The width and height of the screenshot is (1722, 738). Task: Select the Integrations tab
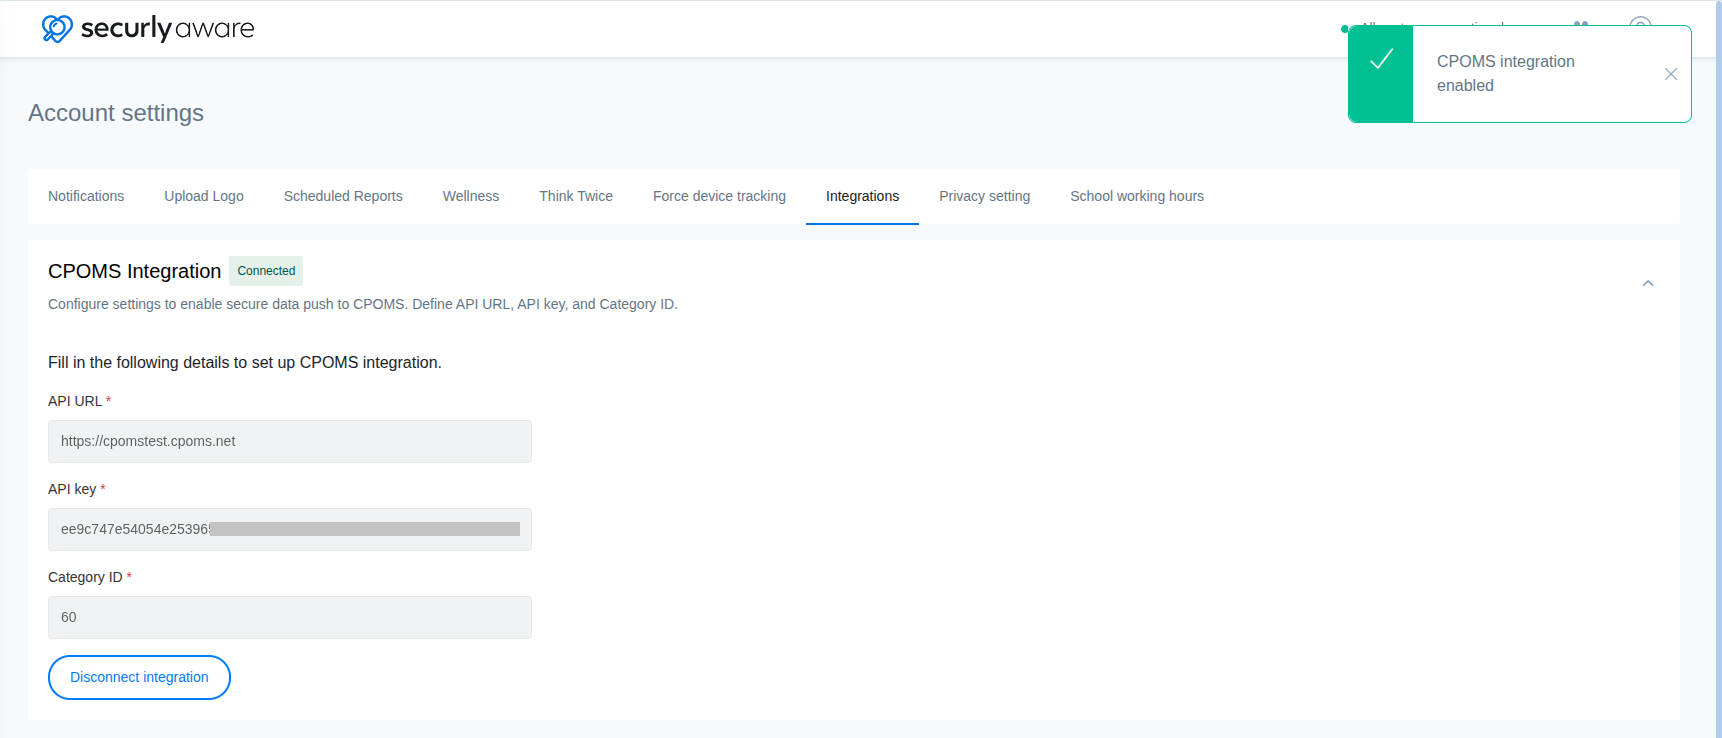coord(862,196)
